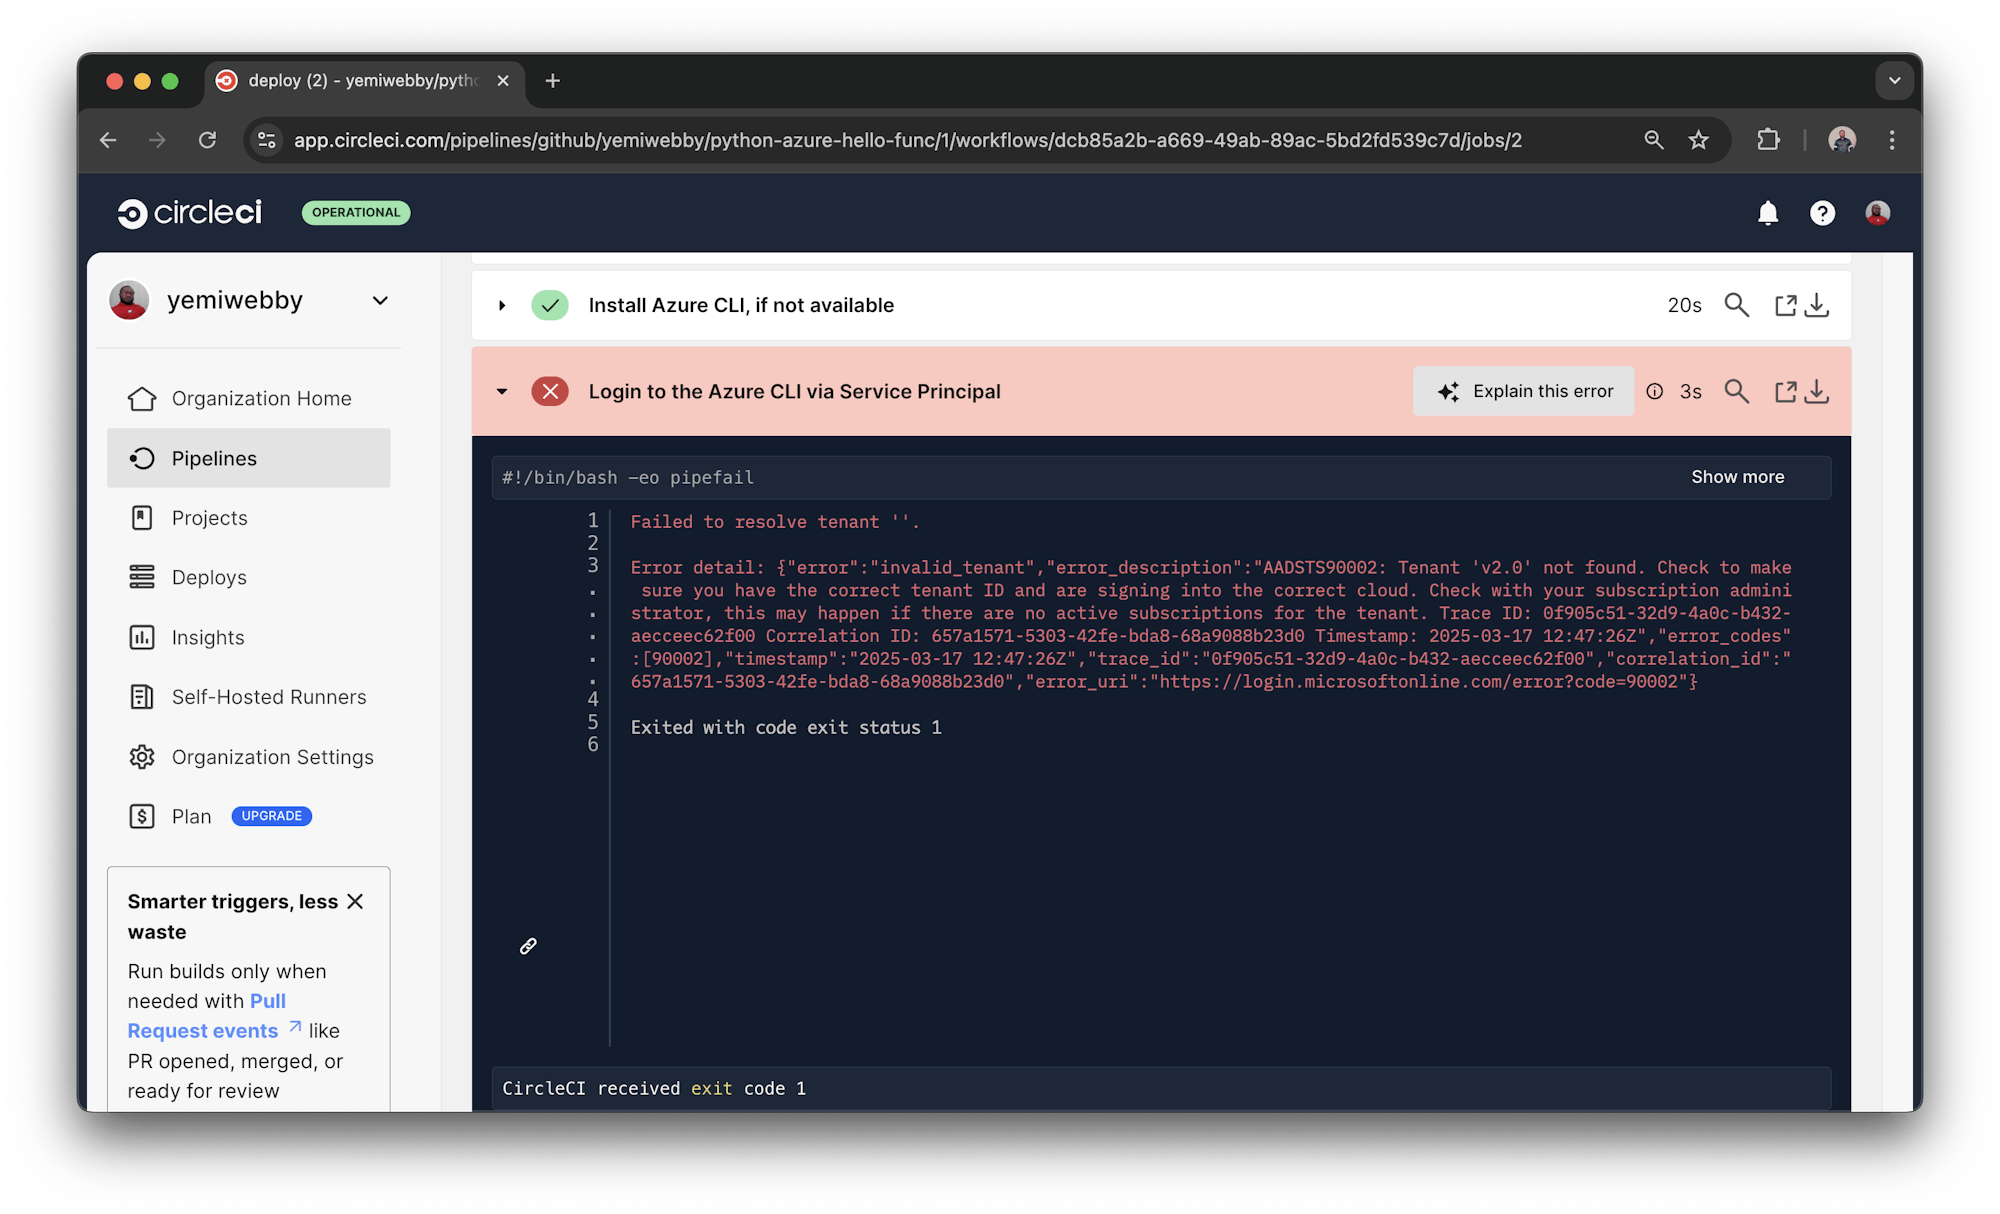Click the green OPERATIONAL status badge

coord(355,212)
